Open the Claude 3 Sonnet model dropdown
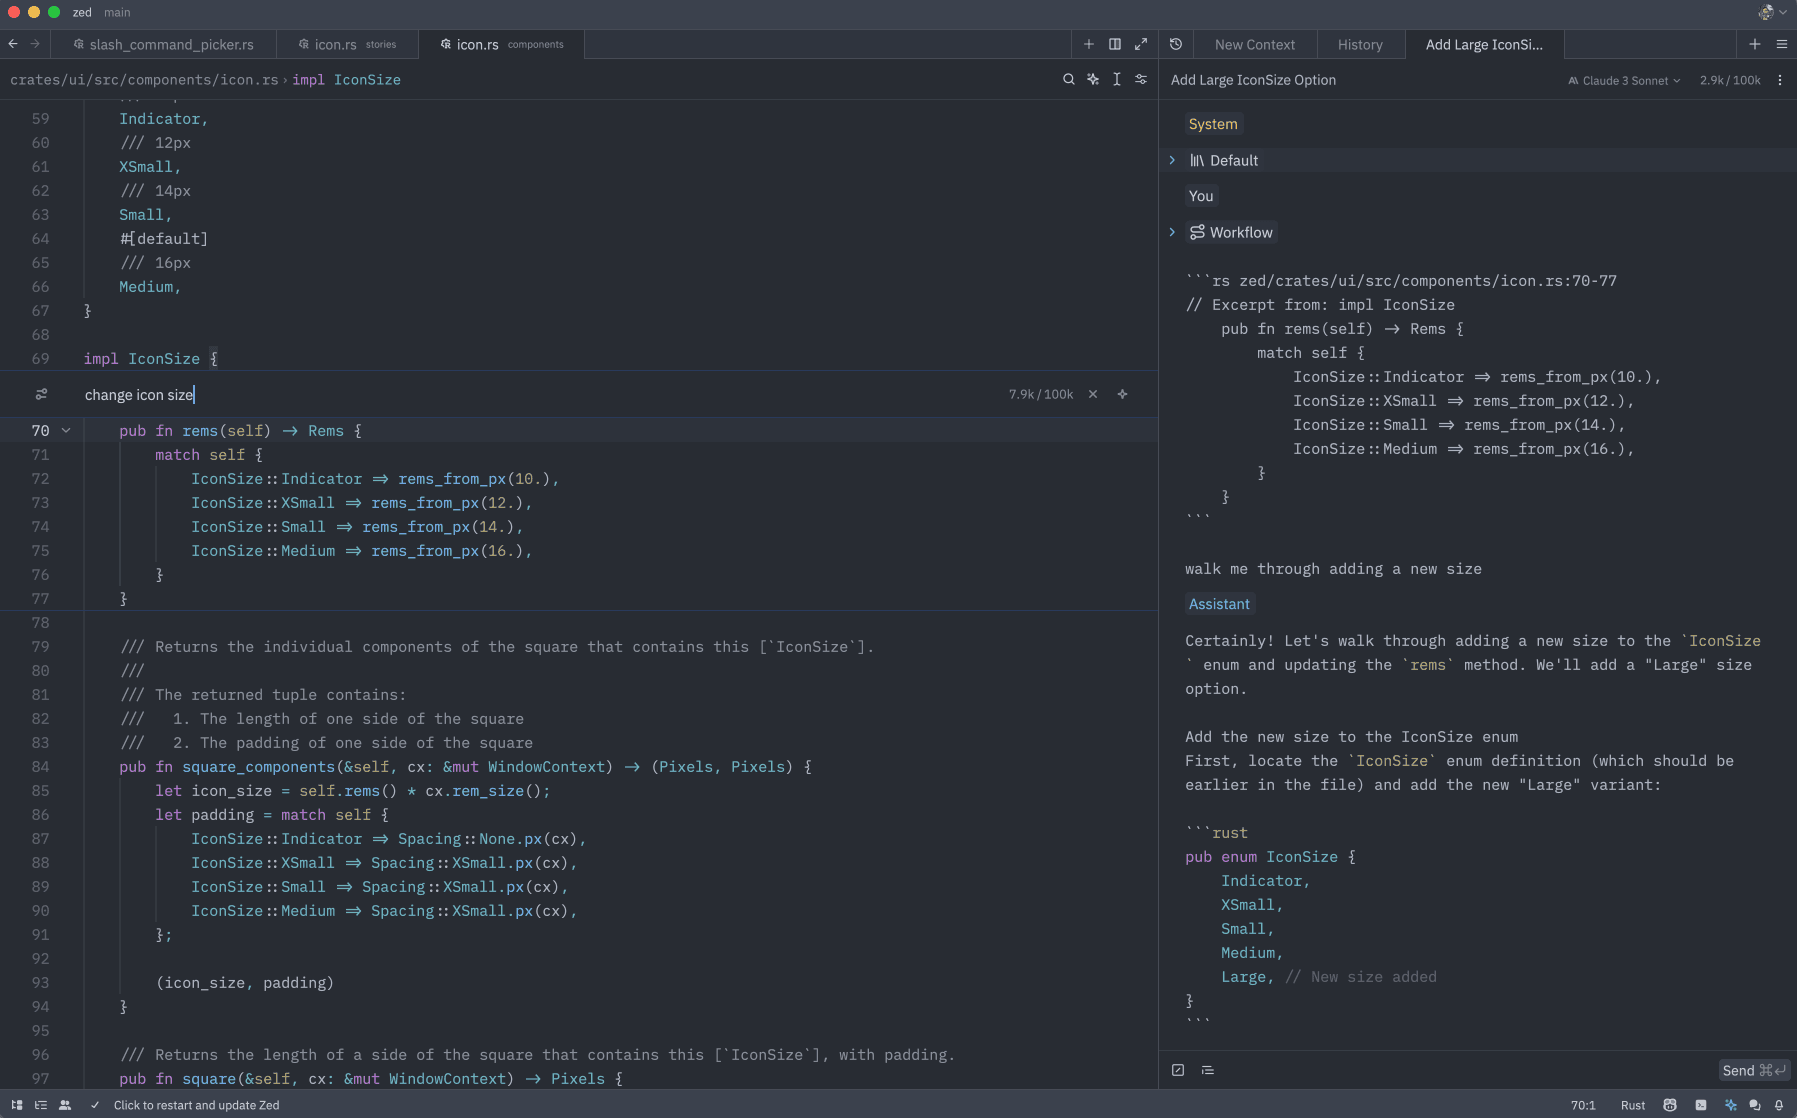 (1624, 80)
